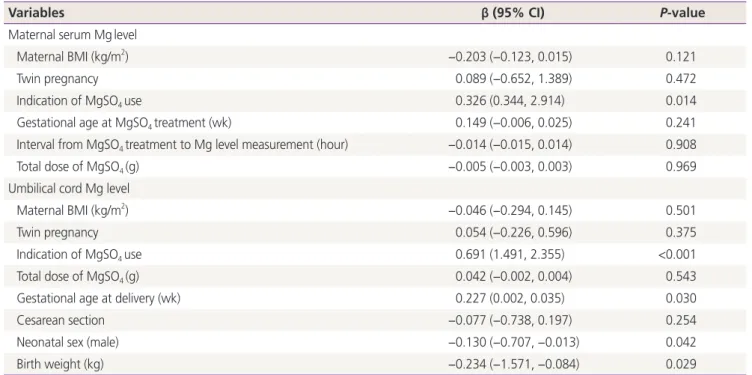
Task: Click P-value 0.501
Action: coord(681,211)
